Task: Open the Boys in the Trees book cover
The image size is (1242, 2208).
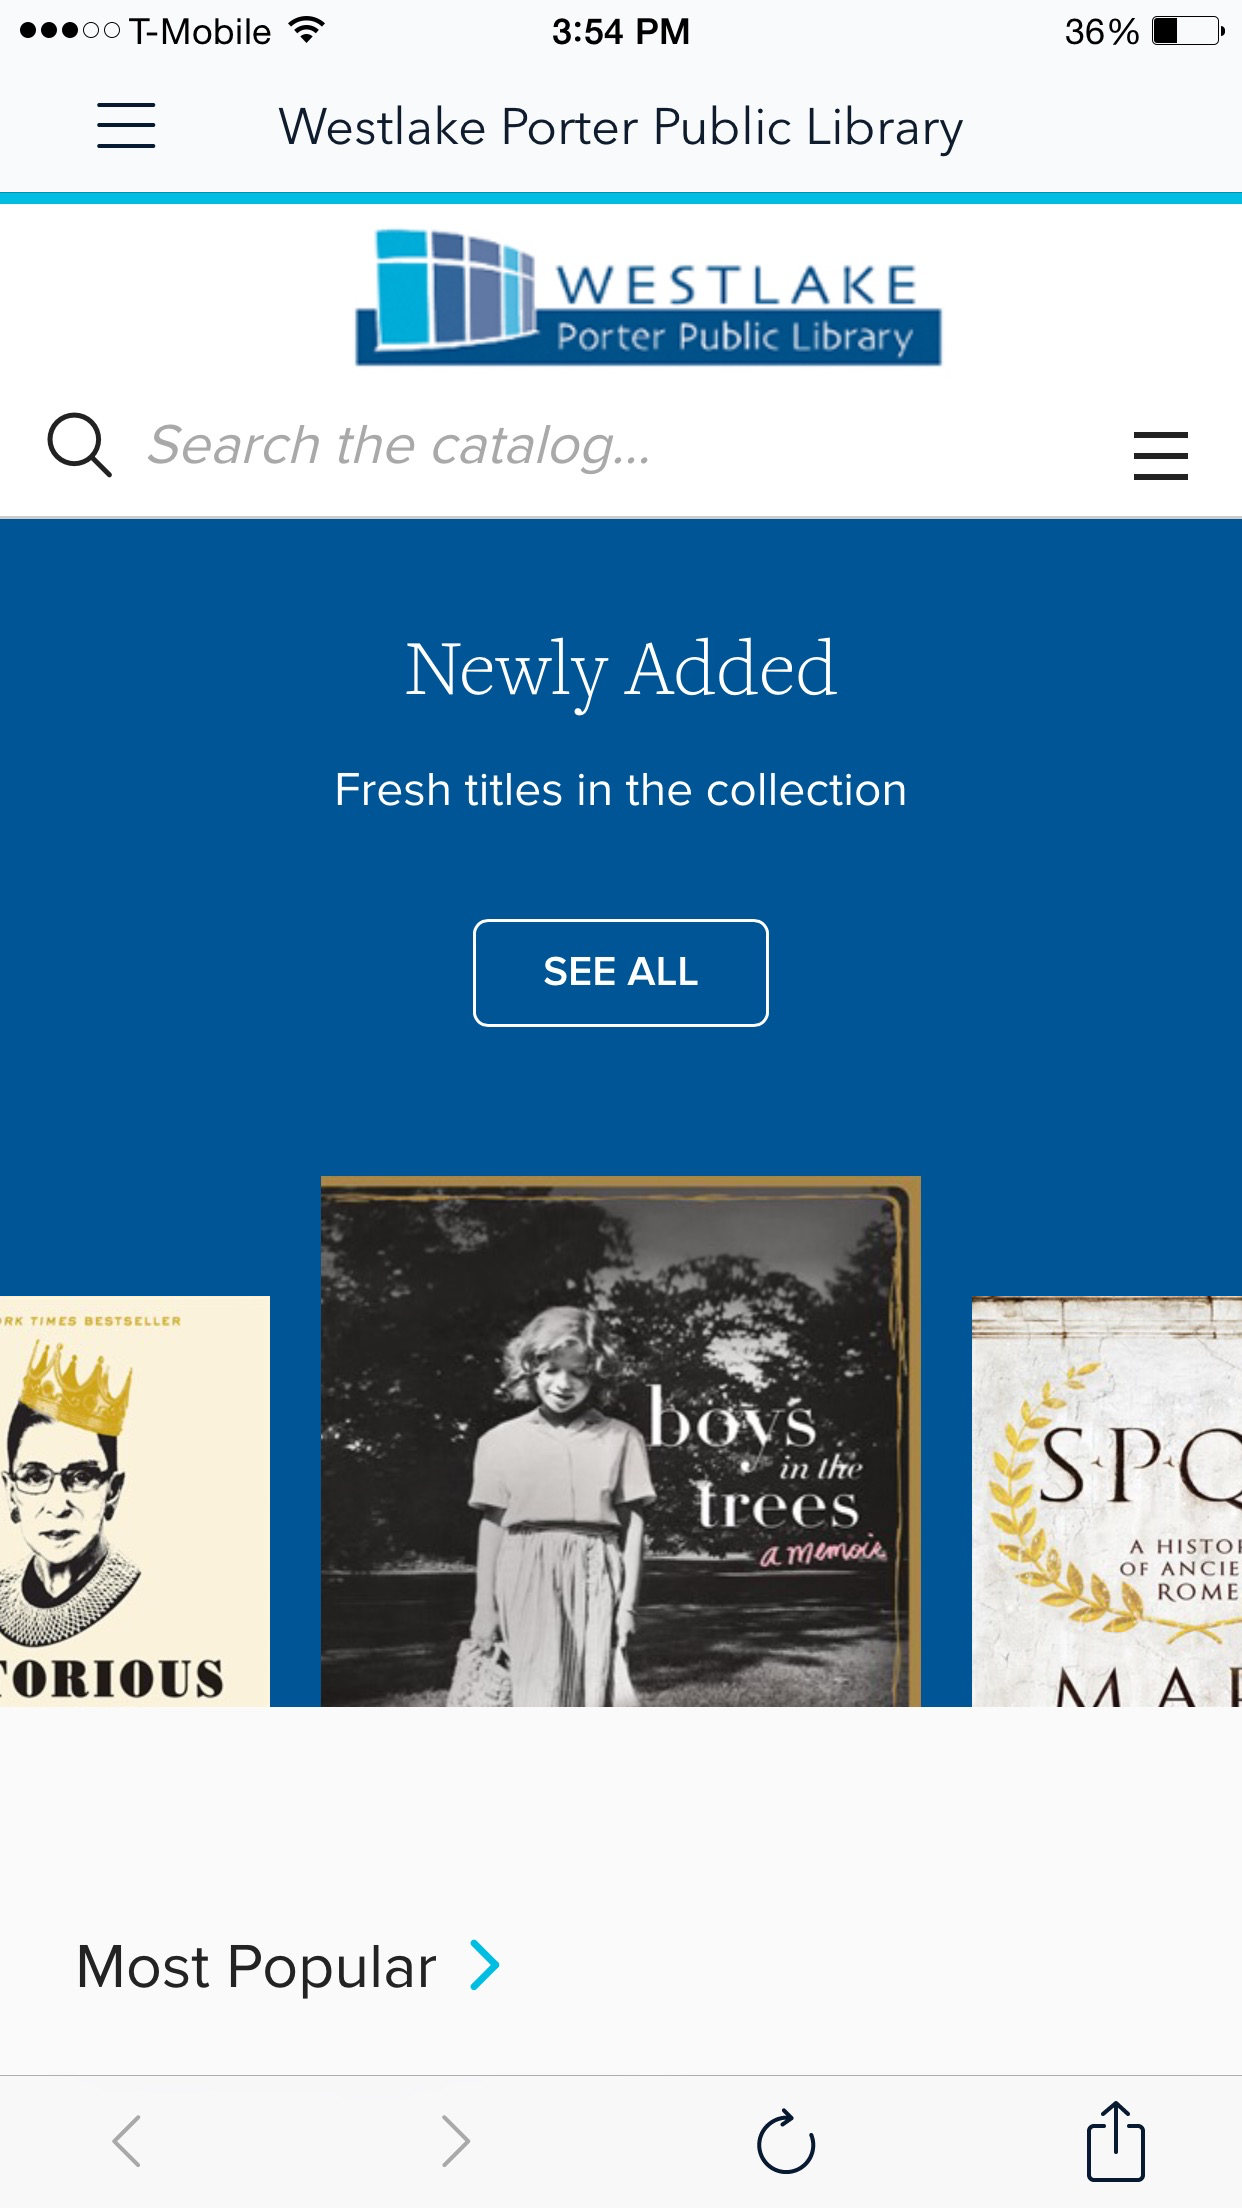Action: click(620, 1441)
